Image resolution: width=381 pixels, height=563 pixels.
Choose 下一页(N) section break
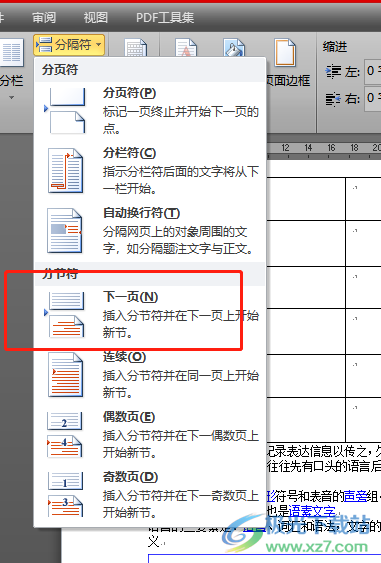[150, 315]
